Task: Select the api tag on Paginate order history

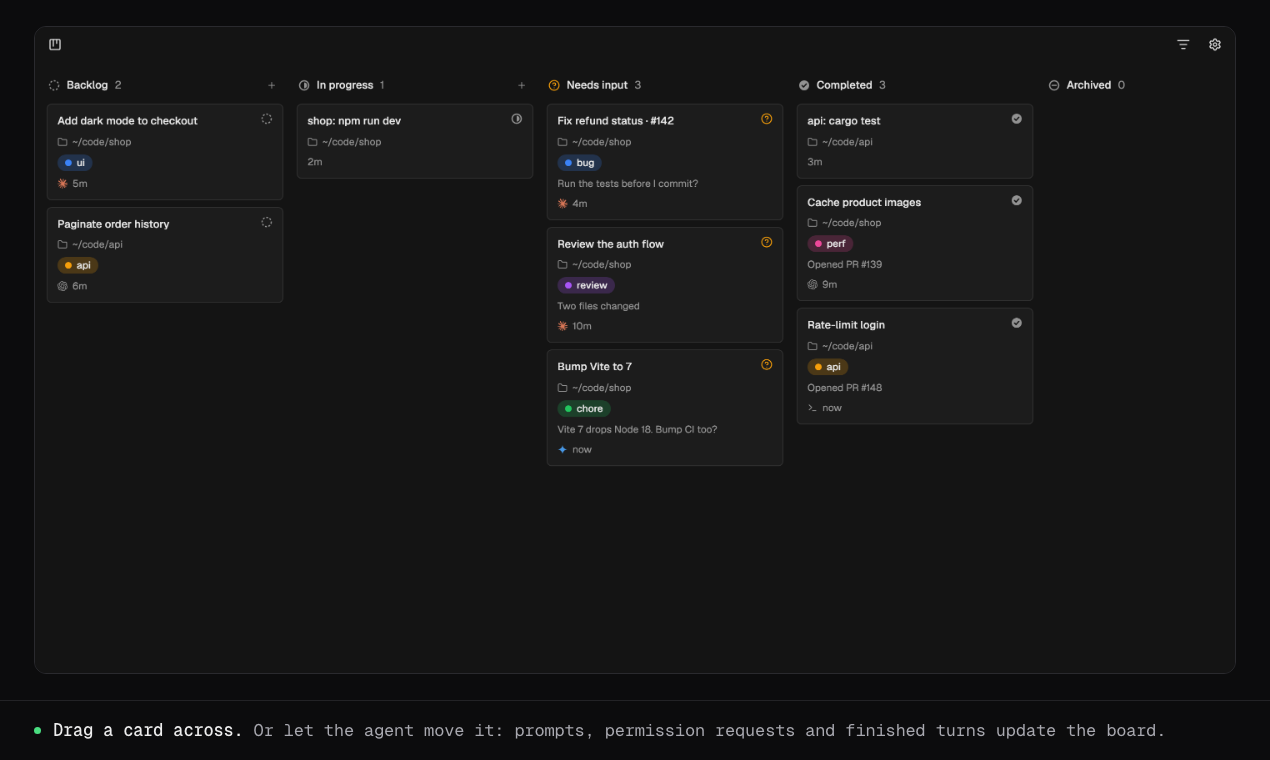Action: (78, 266)
